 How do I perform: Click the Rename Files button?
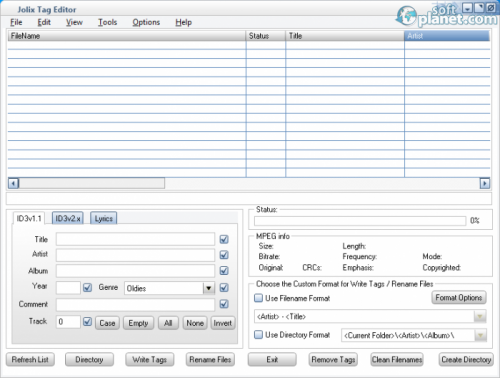click(x=210, y=360)
